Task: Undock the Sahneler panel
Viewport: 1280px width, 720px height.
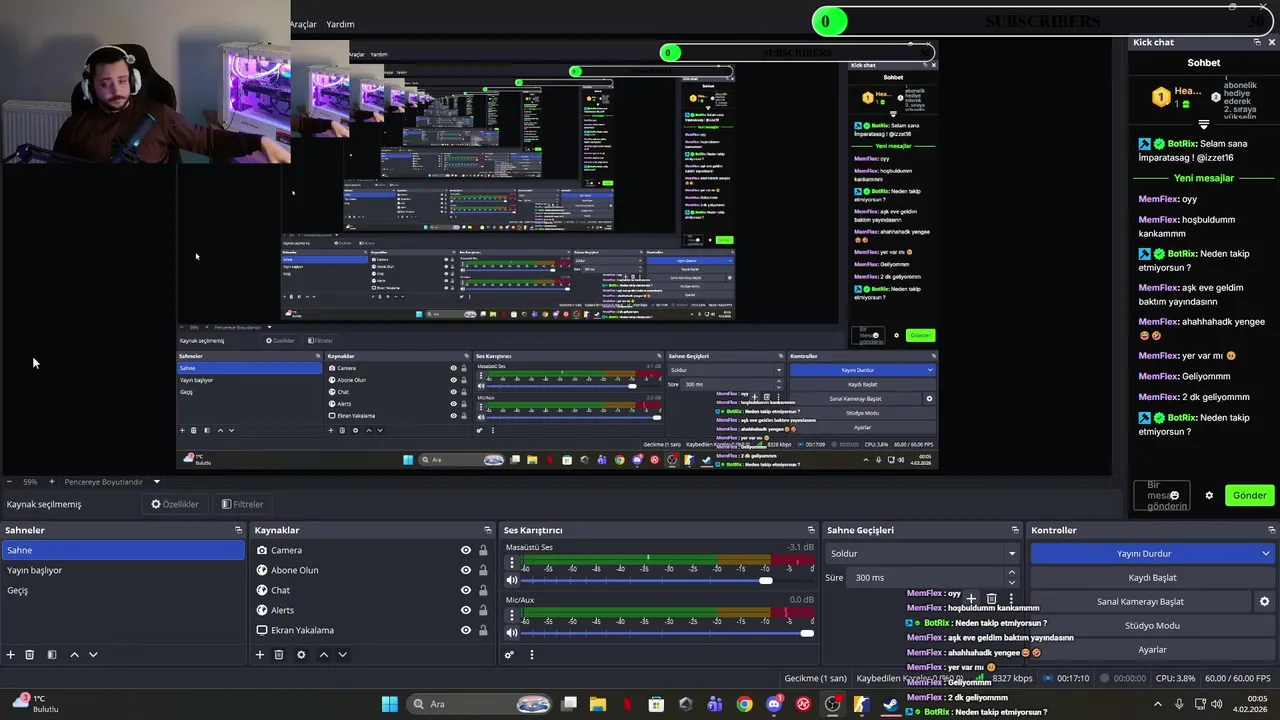Action: pos(238,530)
